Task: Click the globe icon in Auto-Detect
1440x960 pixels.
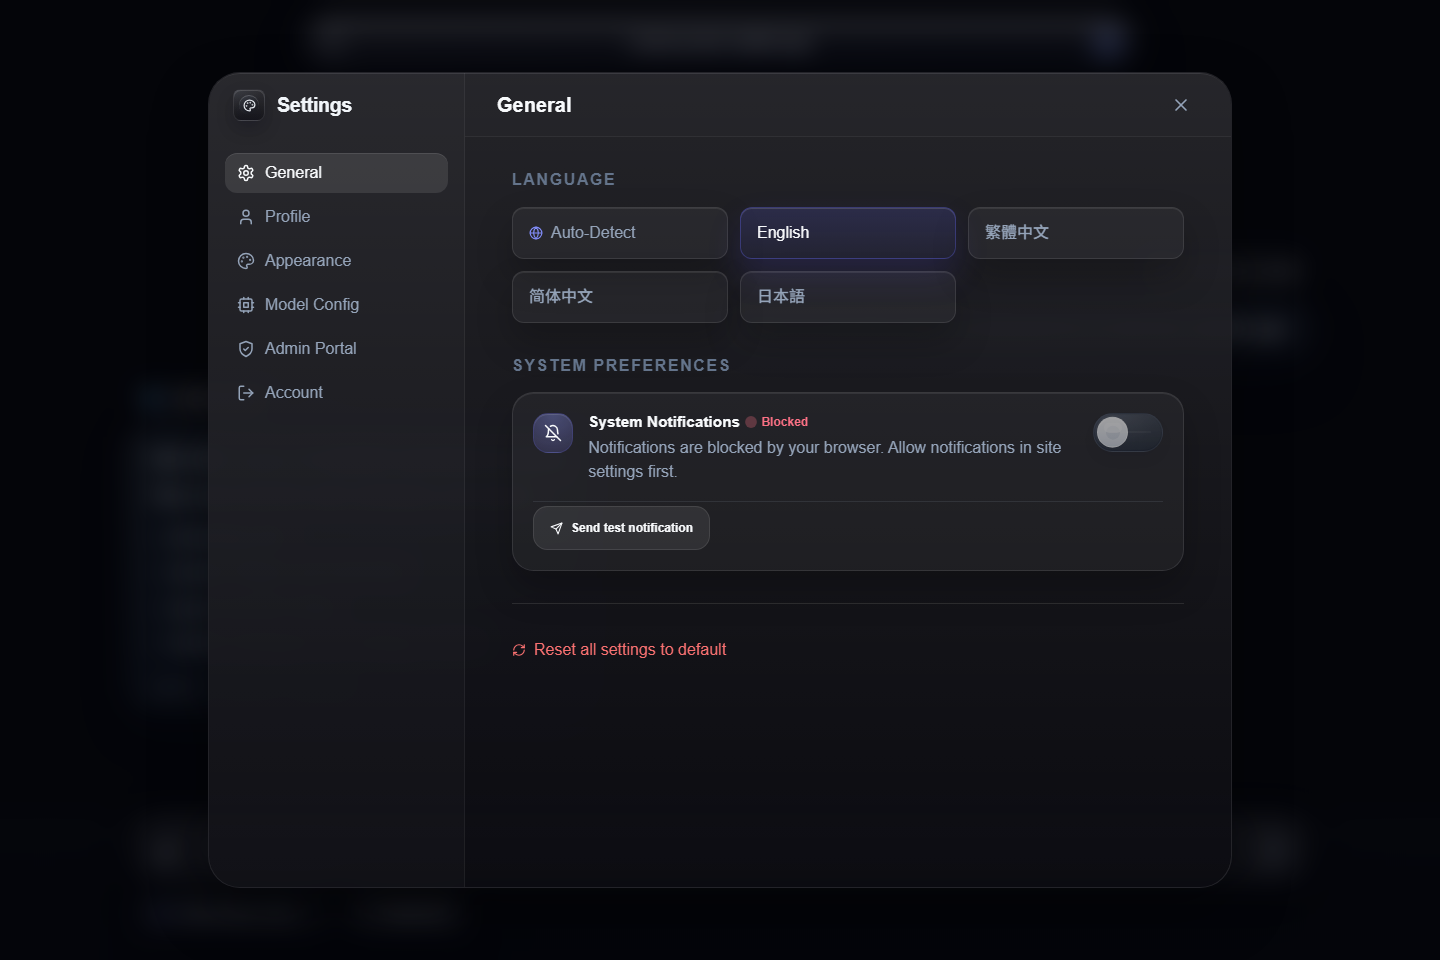Action: 536,233
